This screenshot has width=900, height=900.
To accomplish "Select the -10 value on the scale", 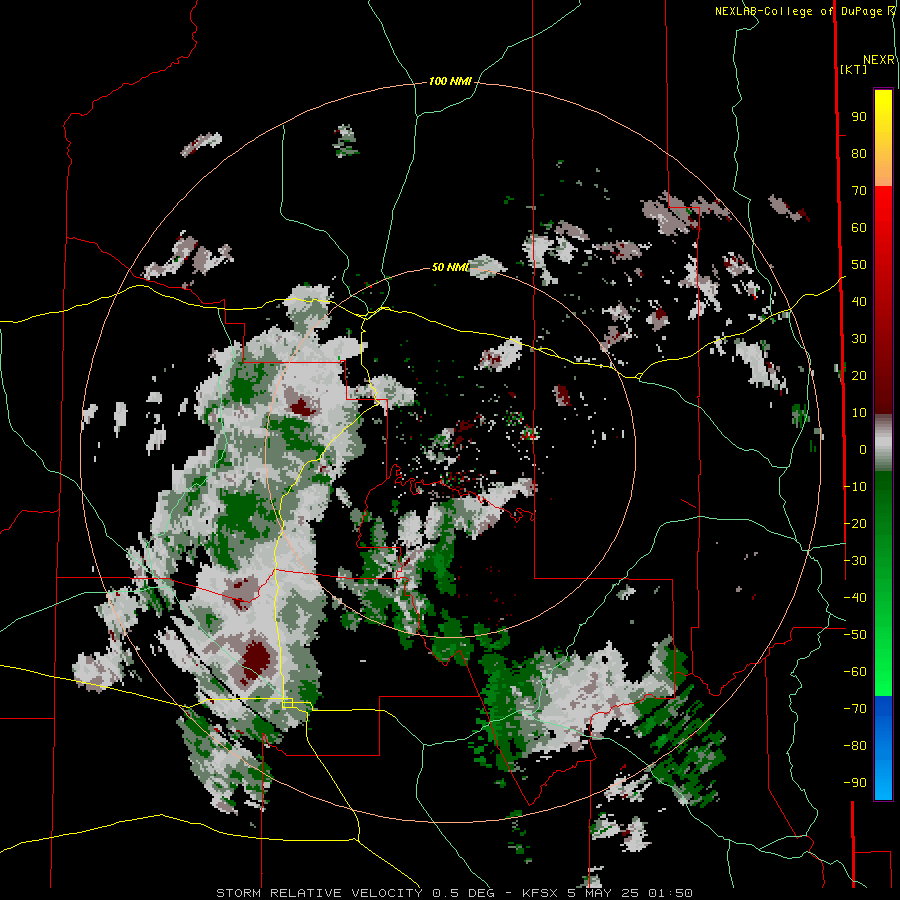I will (x=855, y=487).
